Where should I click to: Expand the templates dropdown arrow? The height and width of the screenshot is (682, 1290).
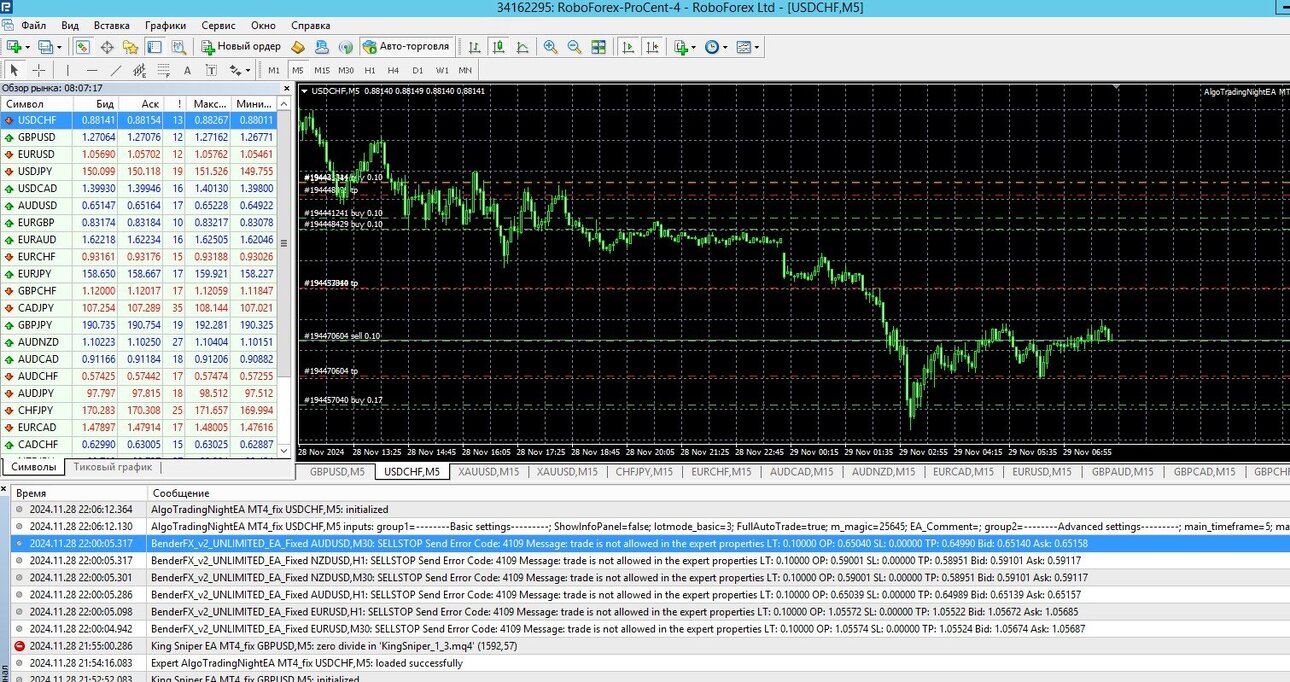pyautogui.click(x=757, y=47)
